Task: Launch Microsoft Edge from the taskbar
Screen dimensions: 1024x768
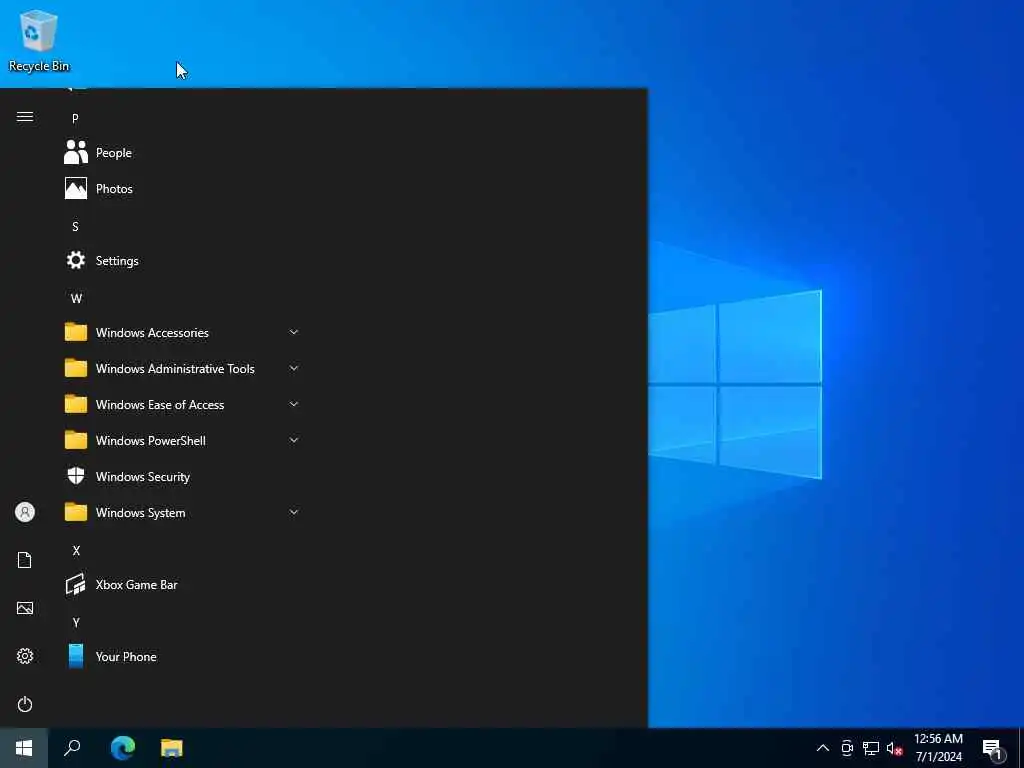Action: click(x=123, y=748)
